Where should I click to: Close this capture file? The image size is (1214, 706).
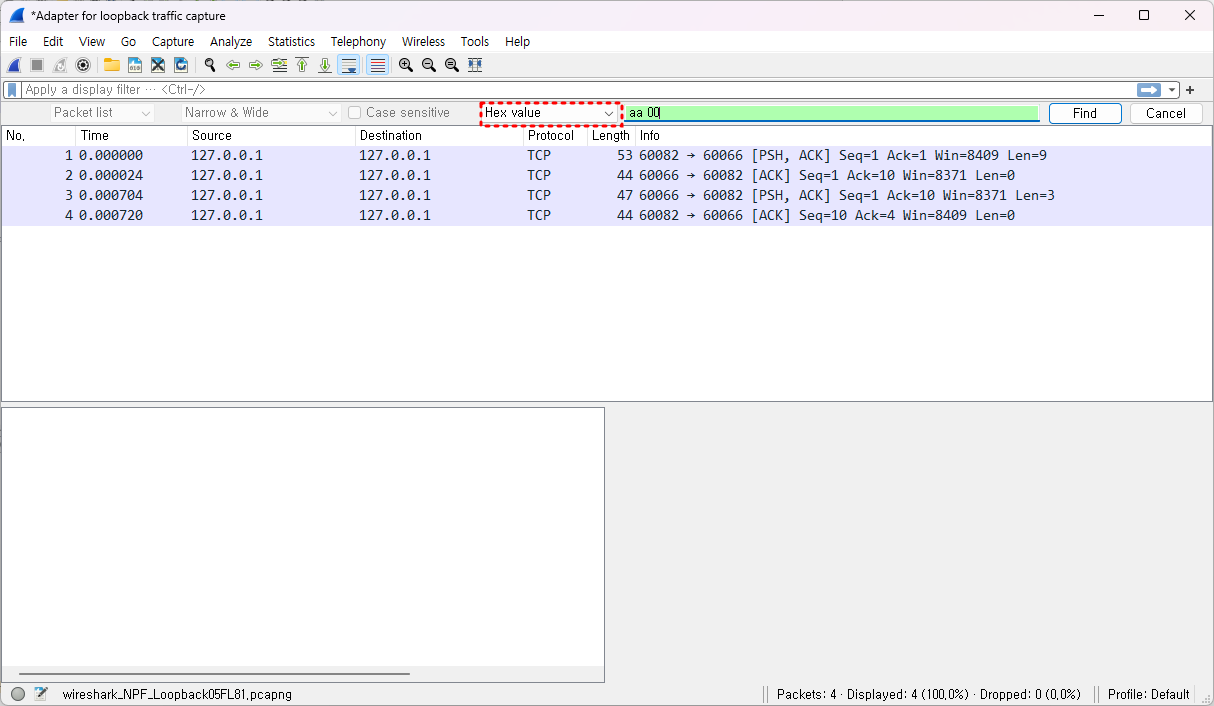point(158,65)
